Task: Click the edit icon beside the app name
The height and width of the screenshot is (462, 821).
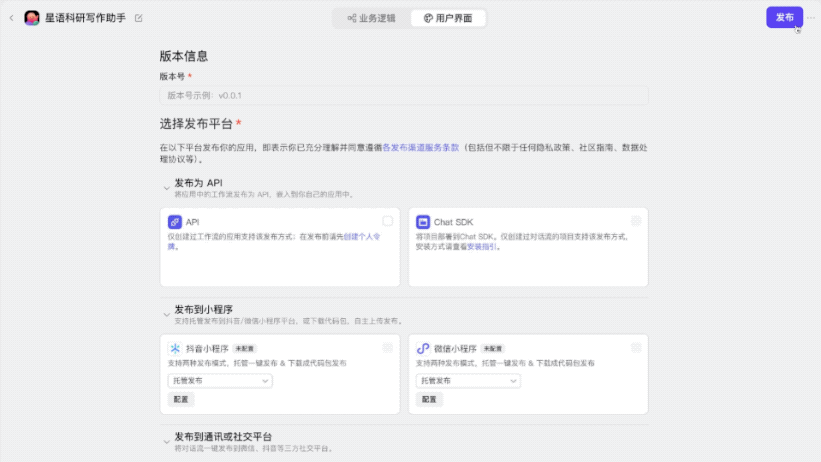Action: [138, 18]
